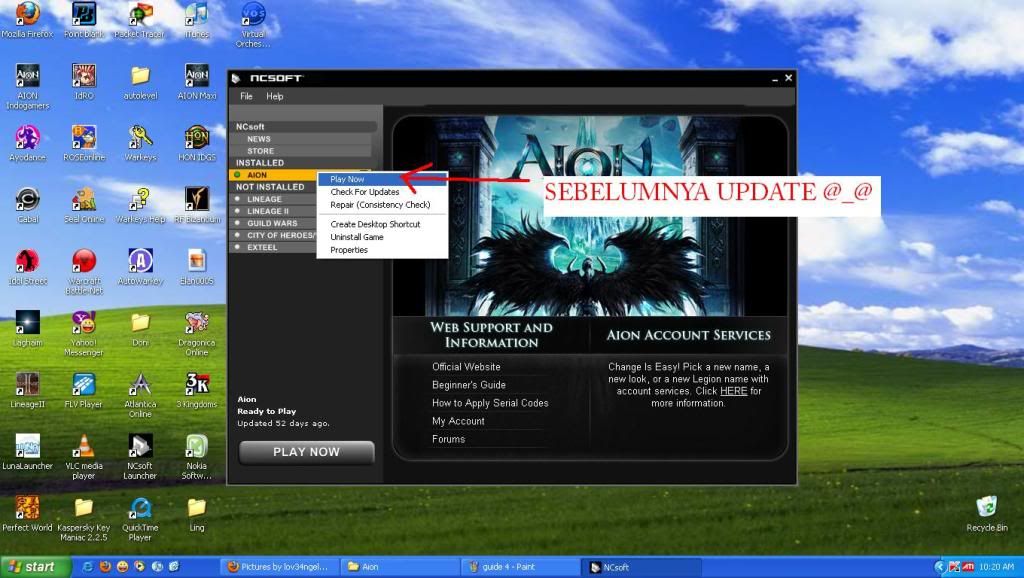This screenshot has width=1024, height=578.
Task: Select LINEAGE II in not installed list
Action: pos(273,211)
